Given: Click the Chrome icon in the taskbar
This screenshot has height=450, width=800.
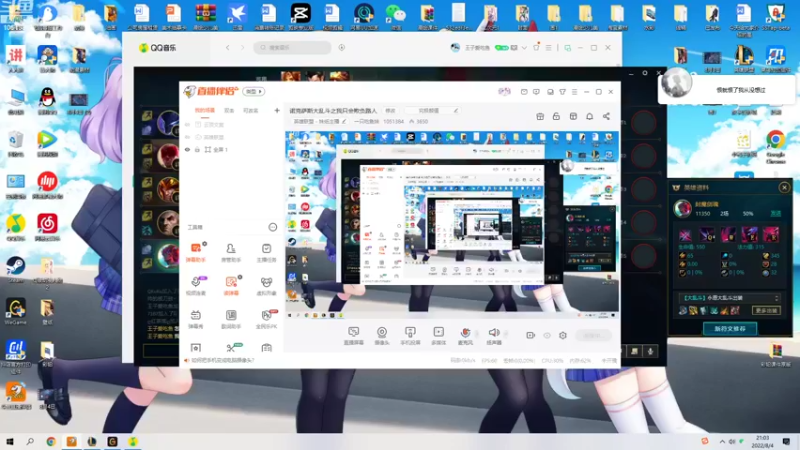Looking at the screenshot, I should (x=51, y=441).
